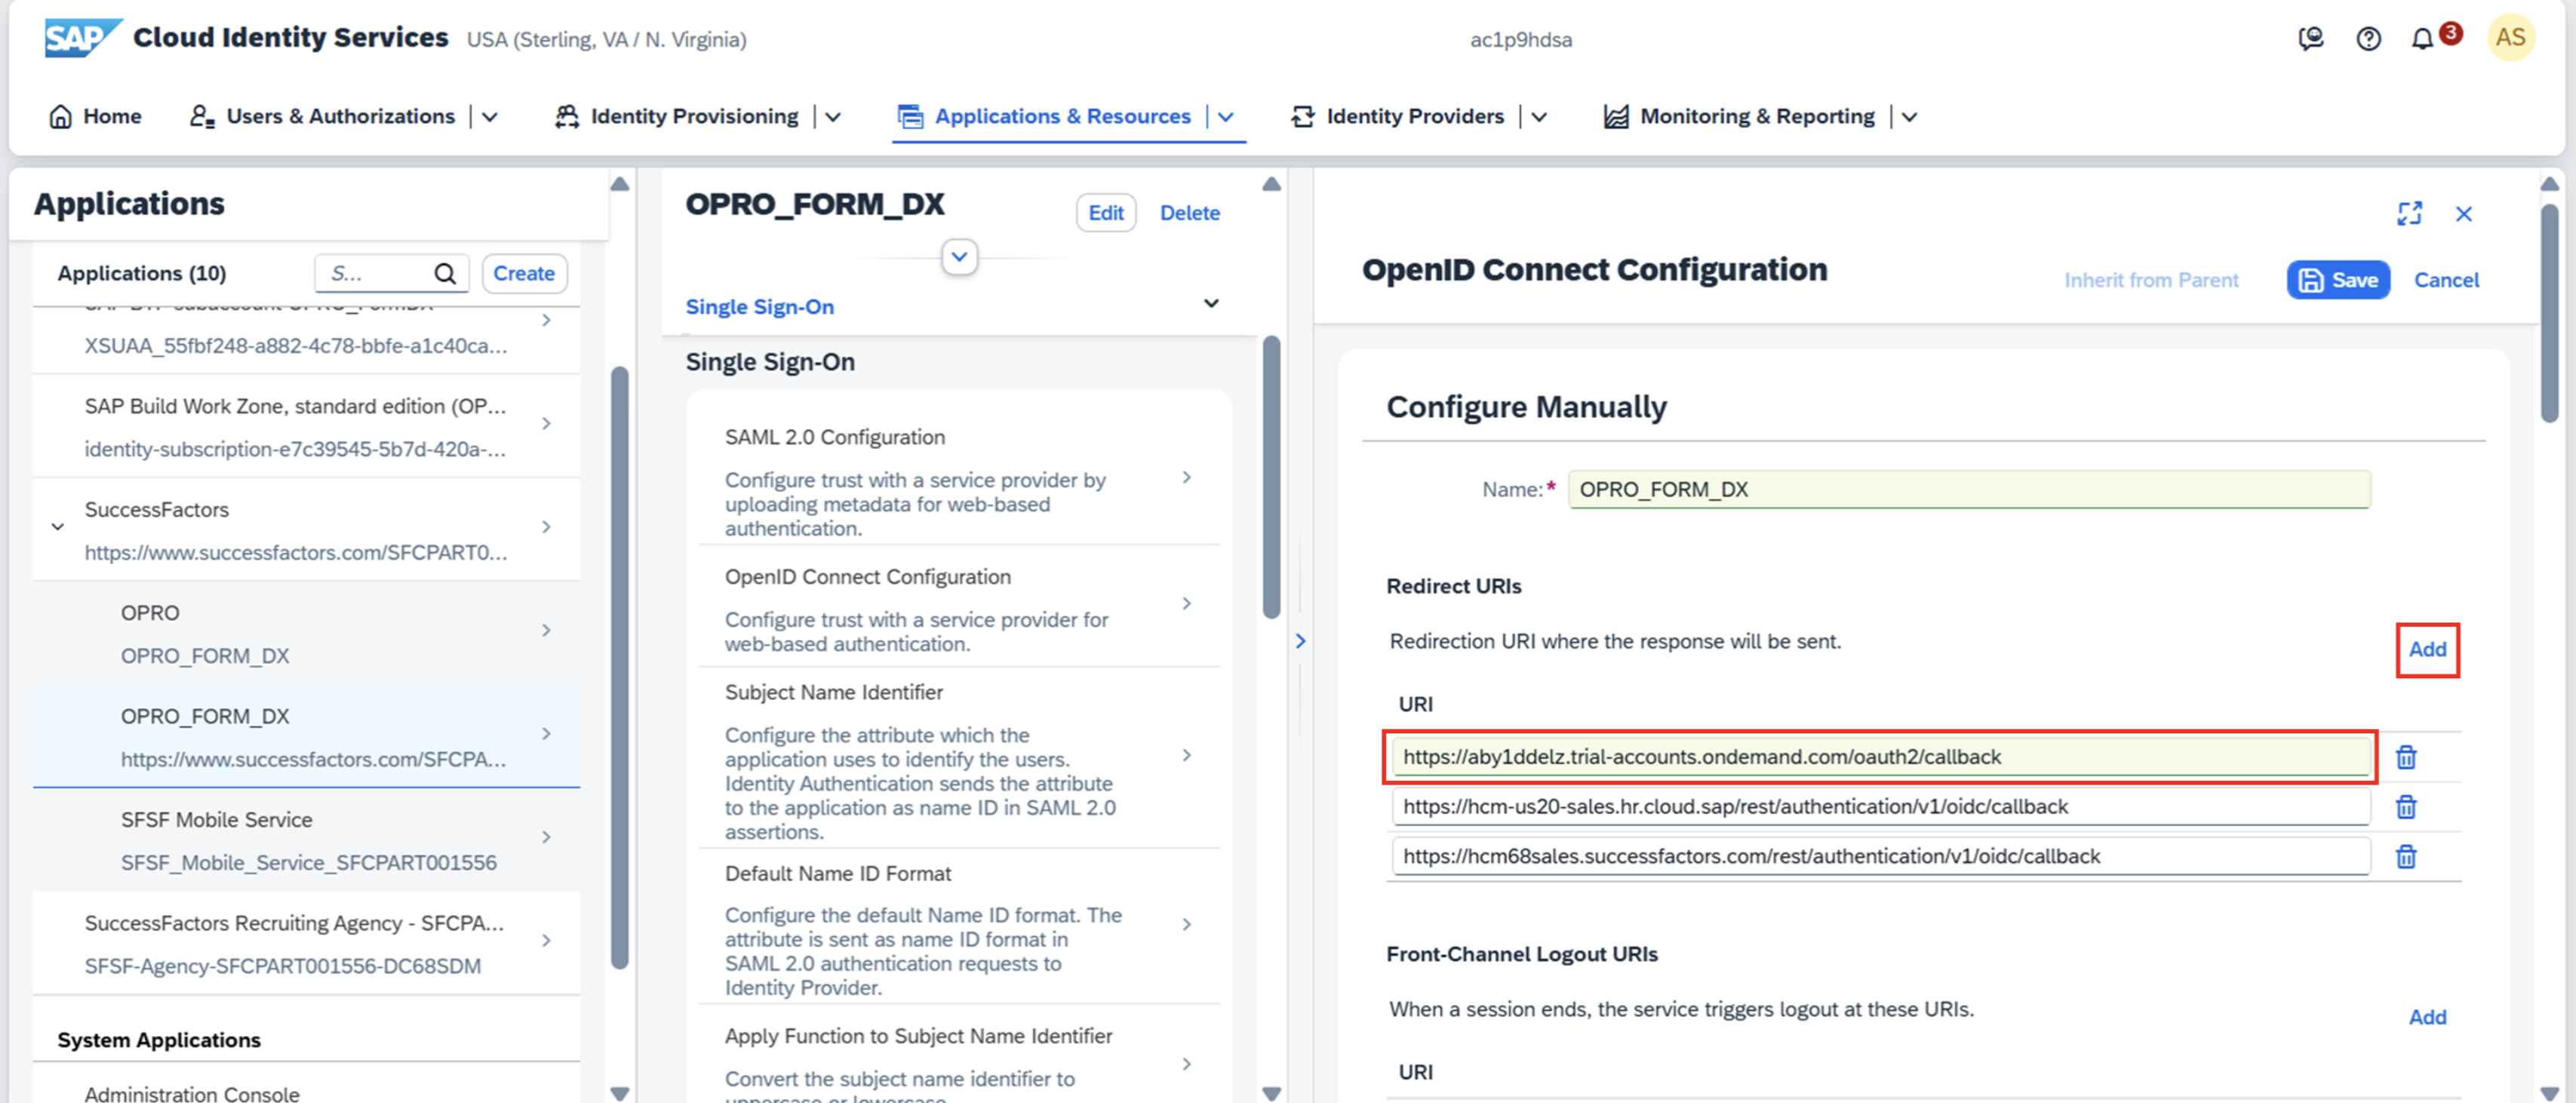Collapse the SuccessFactors application tree node

pyautogui.click(x=58, y=527)
